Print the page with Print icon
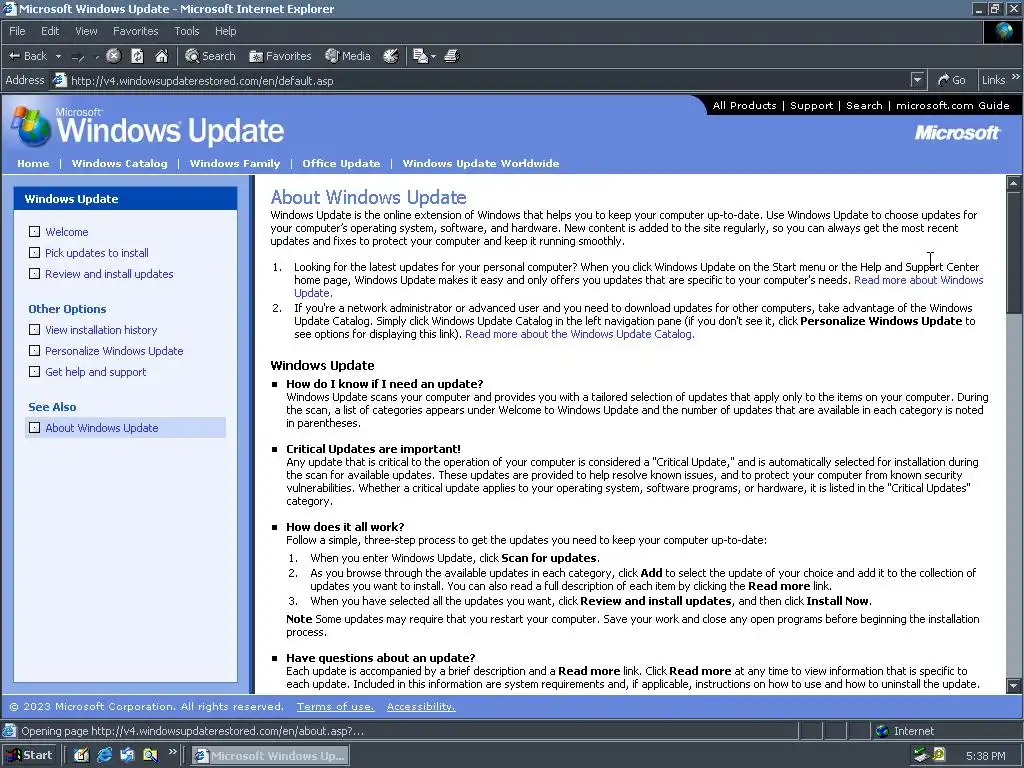The height and width of the screenshot is (768, 1024). coord(452,56)
